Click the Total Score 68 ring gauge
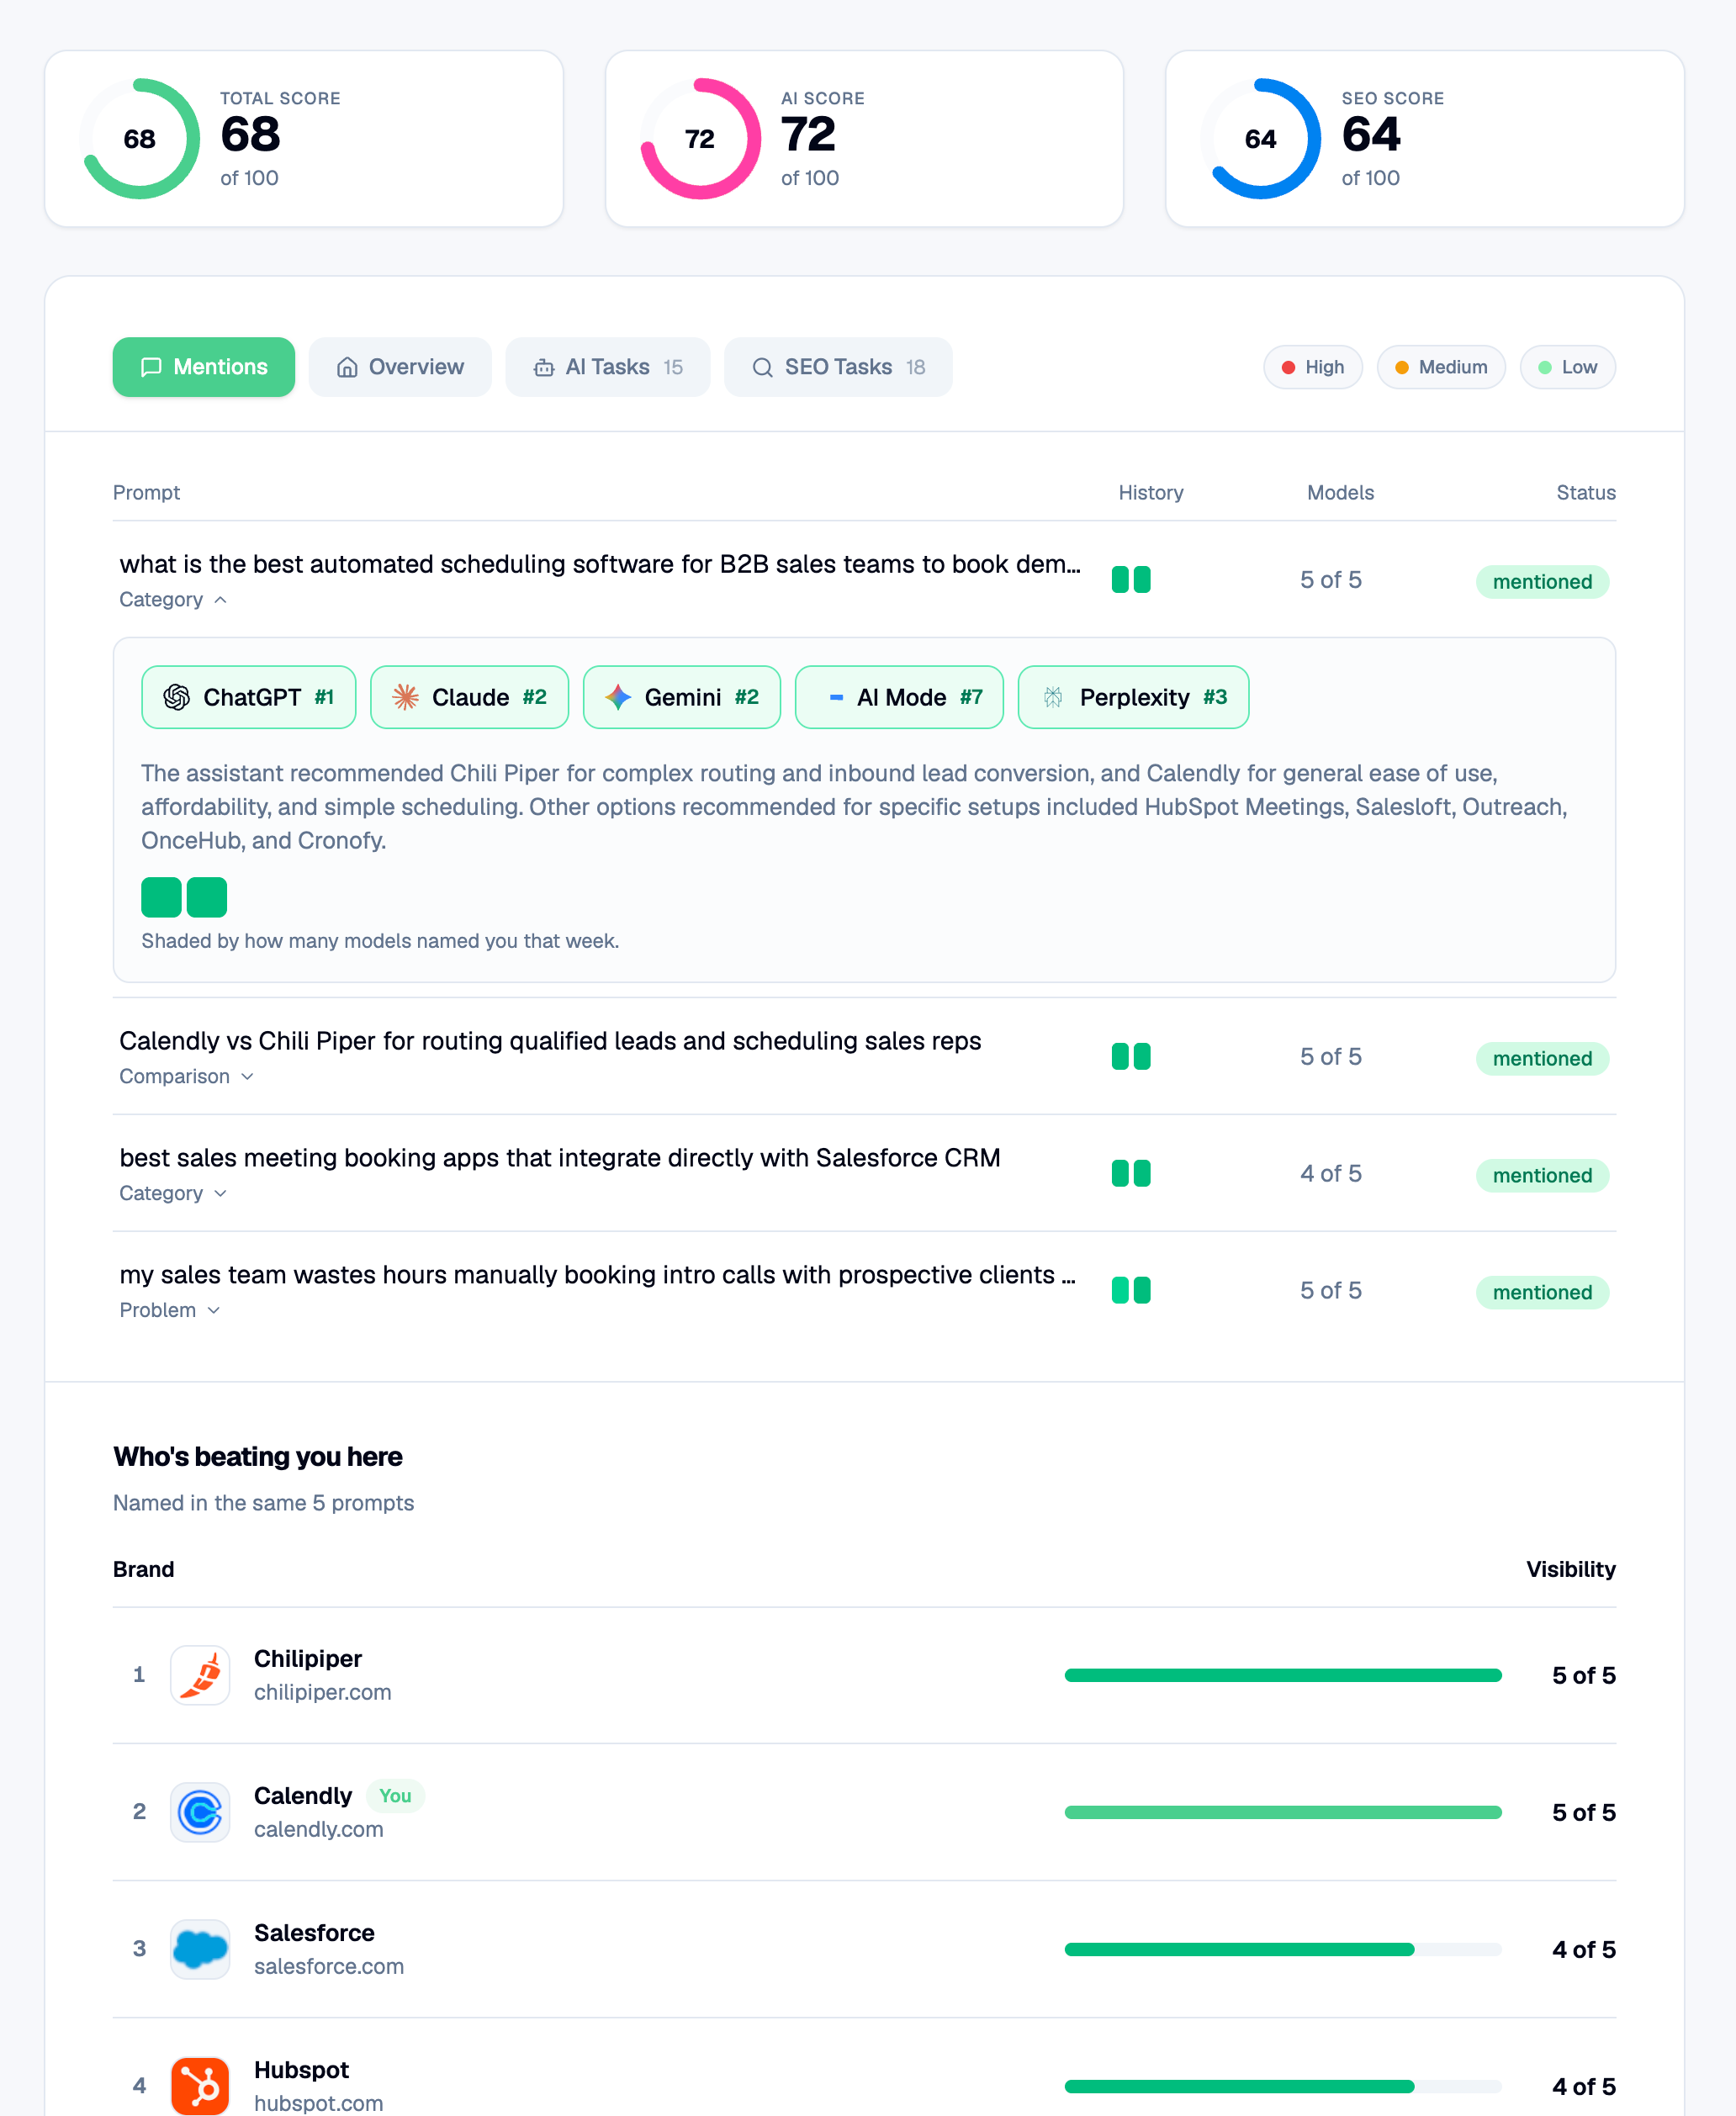Image resolution: width=1736 pixels, height=2116 pixels. 140,139
